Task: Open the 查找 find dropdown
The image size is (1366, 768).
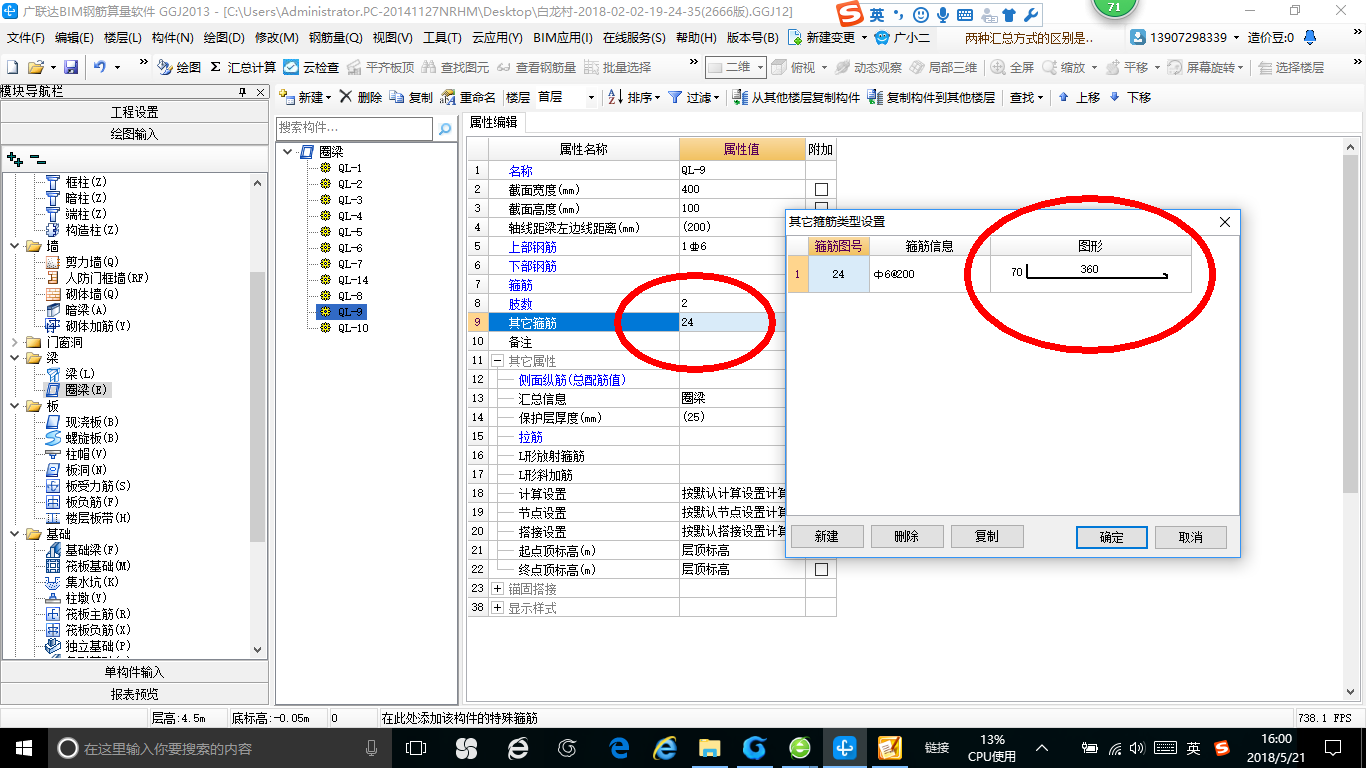Action: coord(1027,97)
